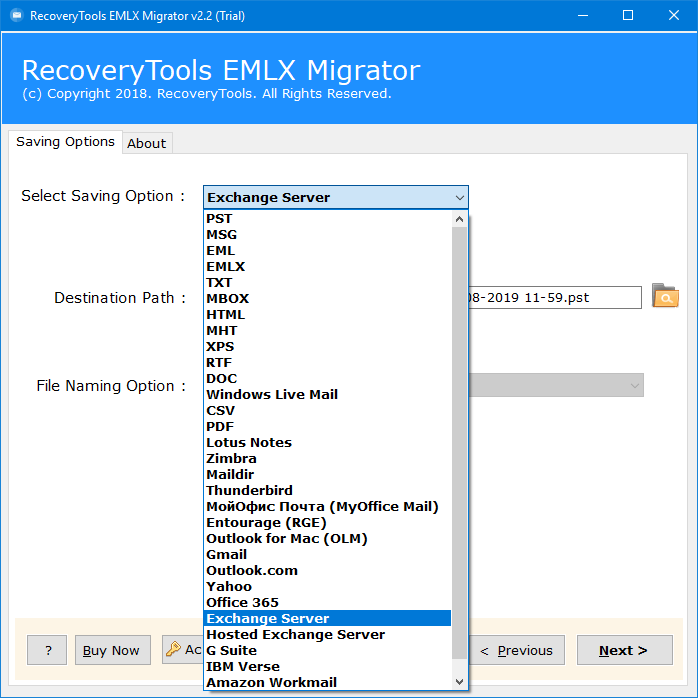Select the EMLX option
This screenshot has height=698, width=698.
pyautogui.click(x=327, y=267)
